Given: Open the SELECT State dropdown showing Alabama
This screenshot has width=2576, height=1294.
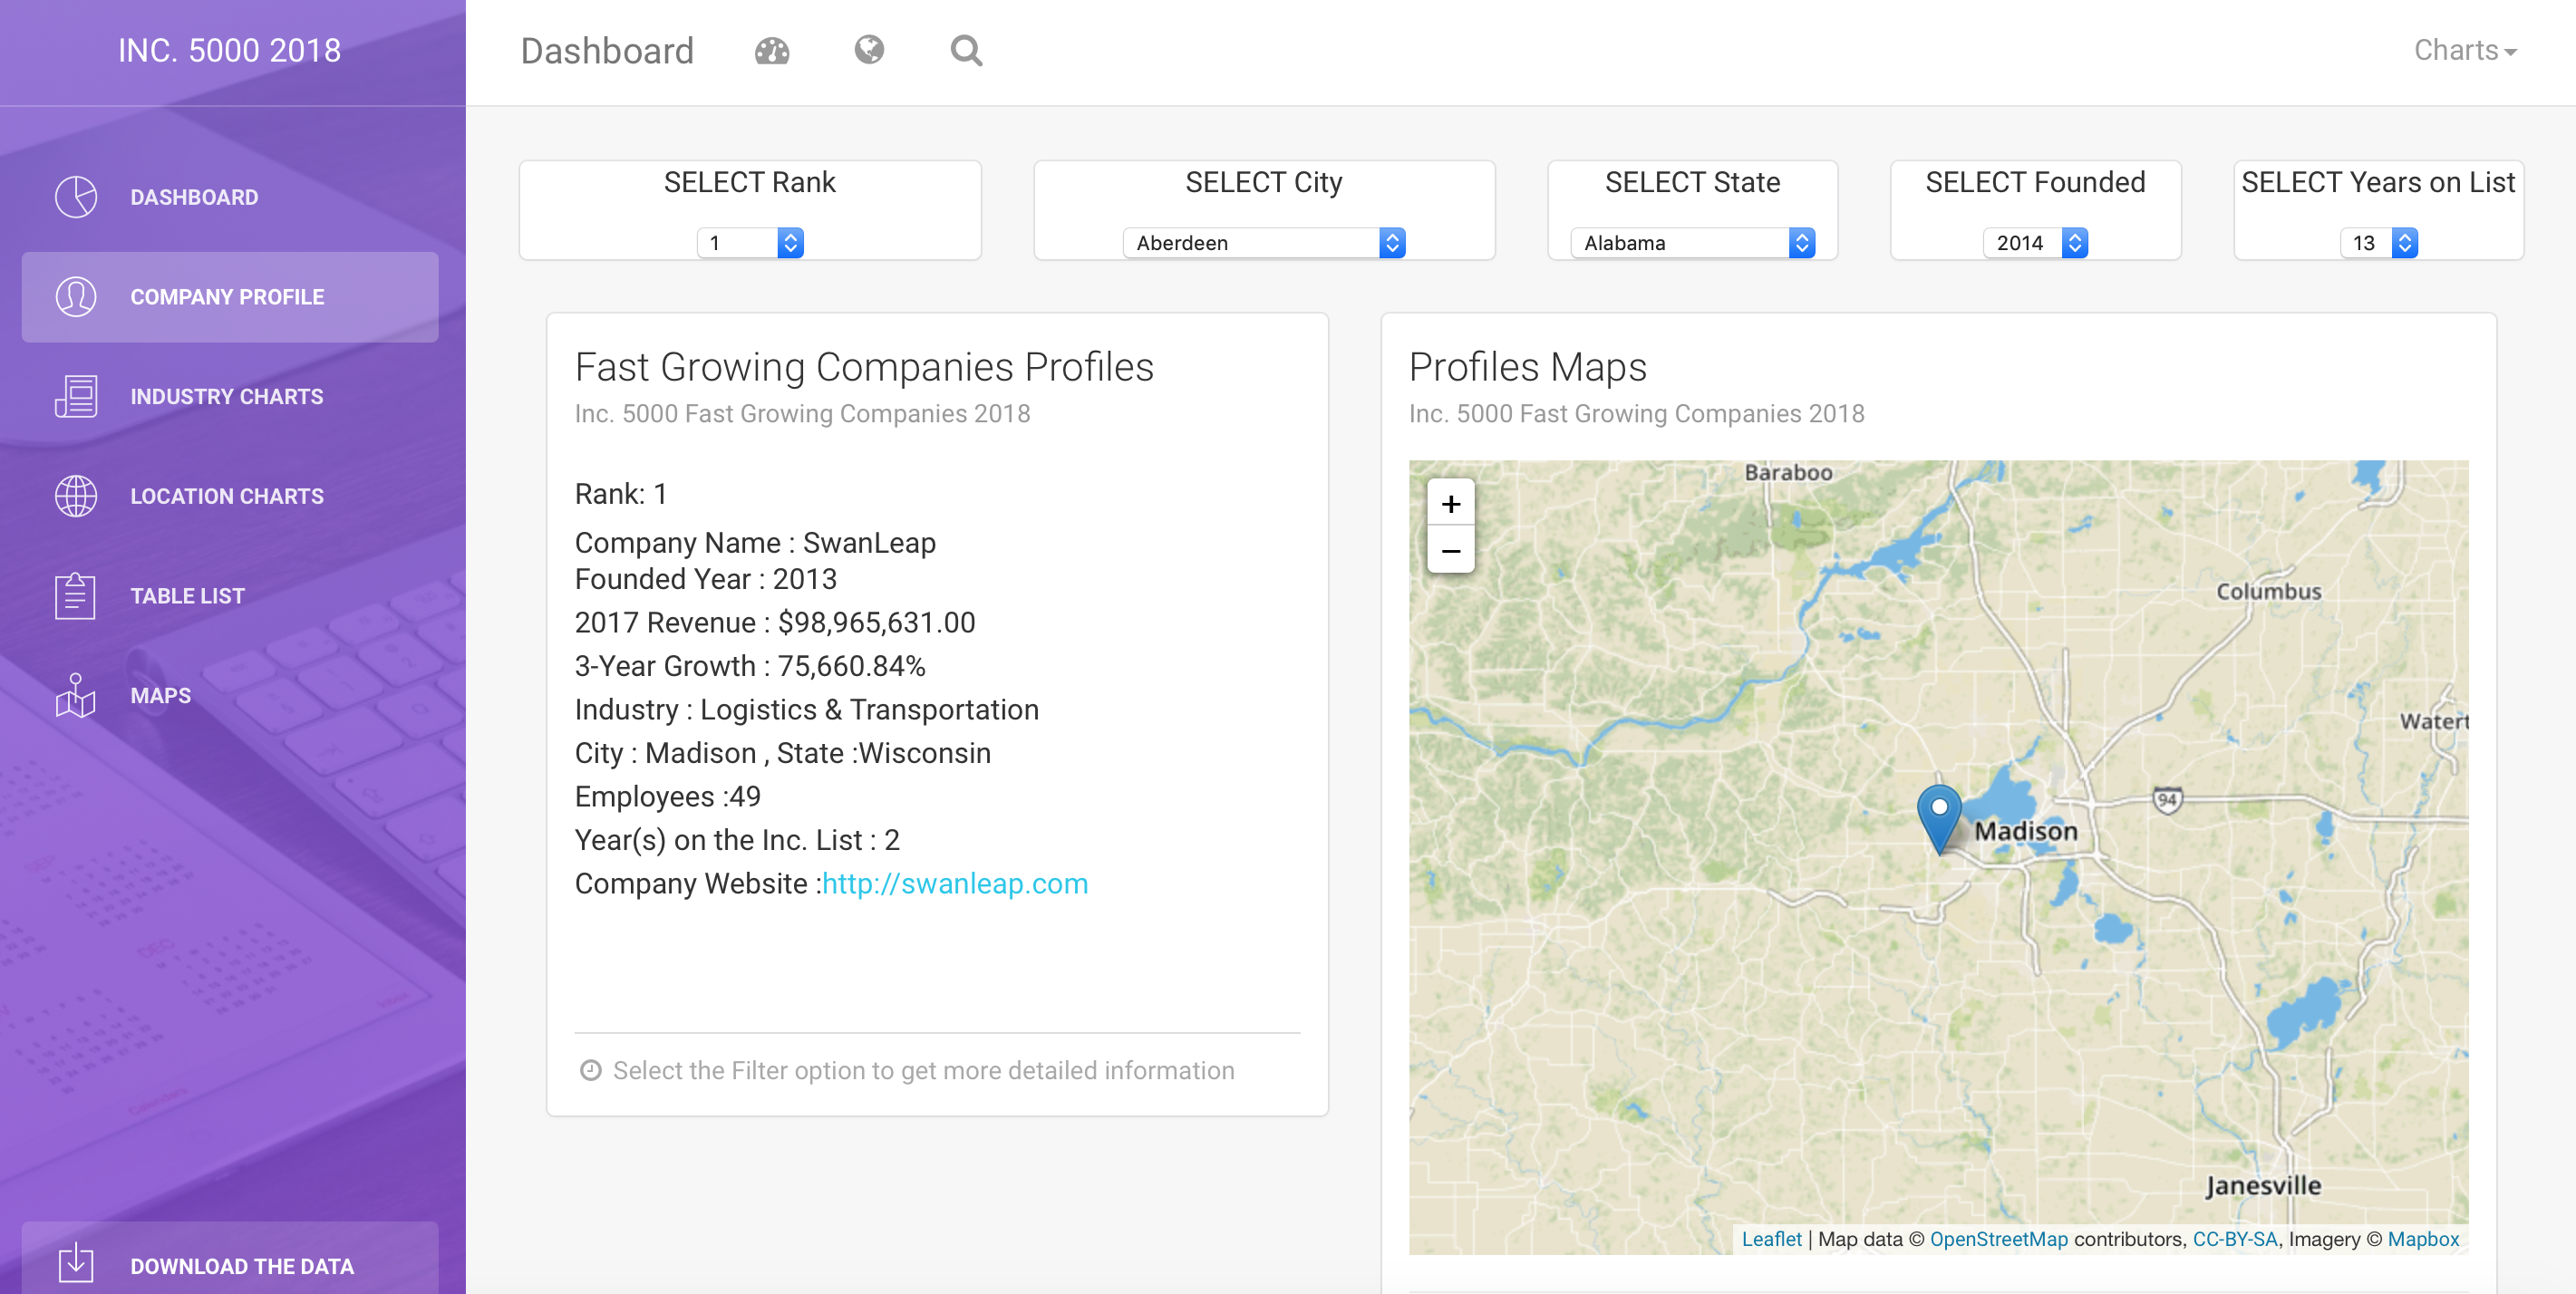Looking at the screenshot, I should pyautogui.click(x=1693, y=242).
